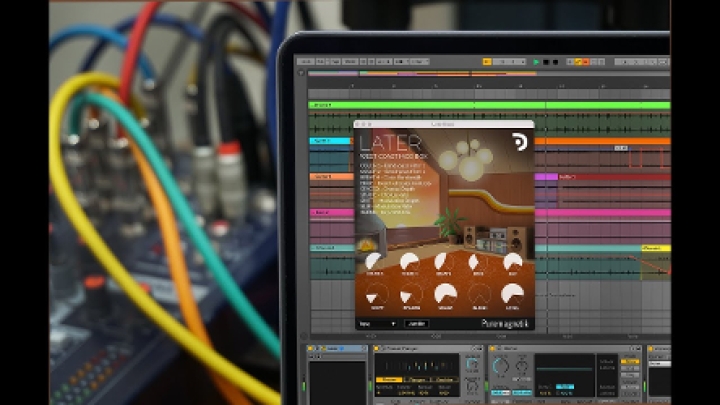Adjust COLOR A knob in LATER plugin

point(374,262)
